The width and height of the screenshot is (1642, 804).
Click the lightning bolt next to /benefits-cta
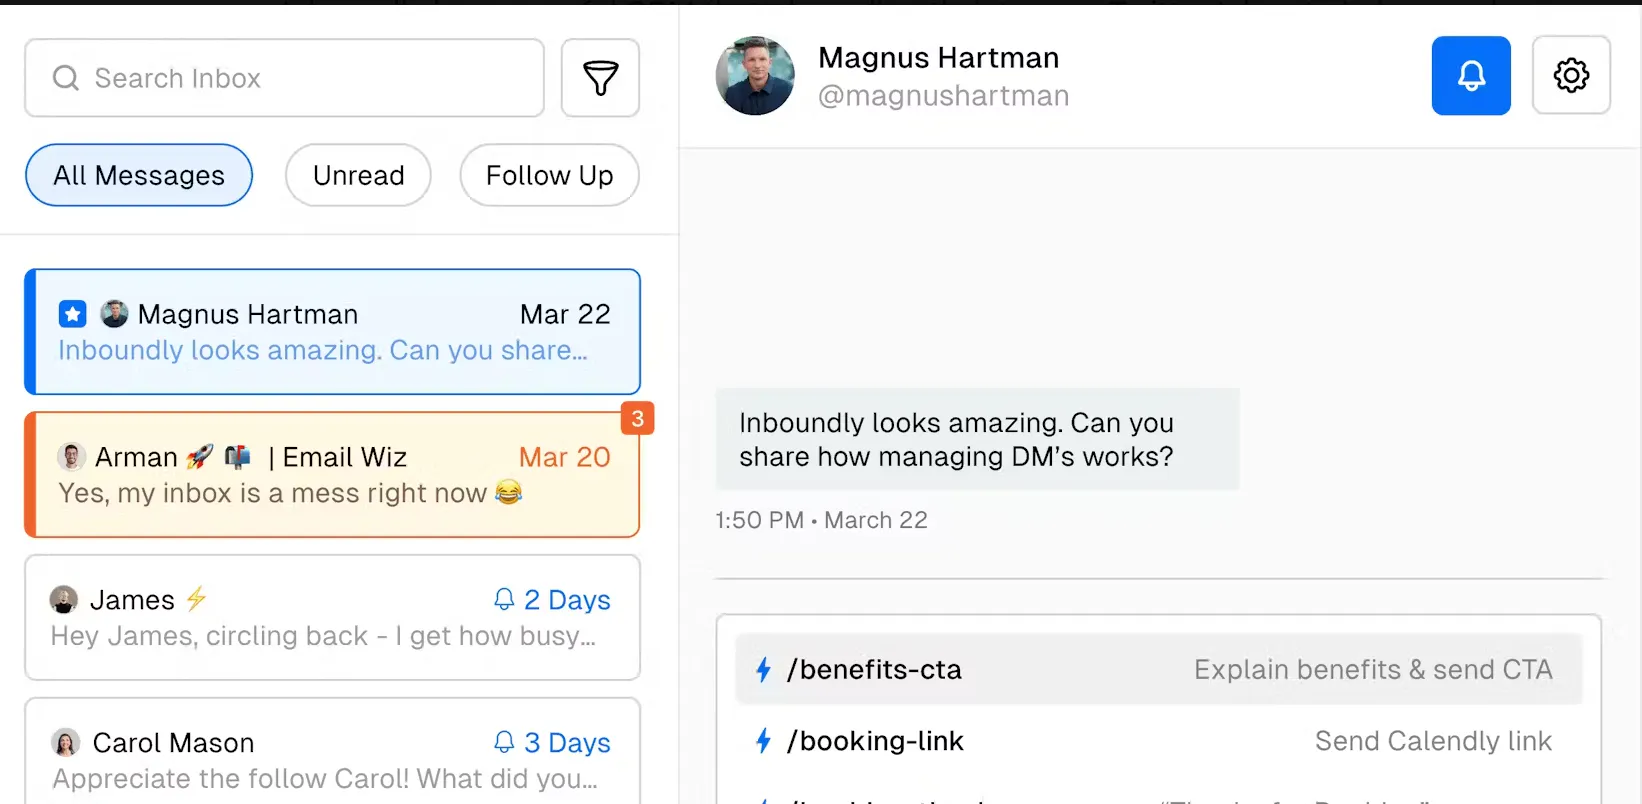[764, 669]
